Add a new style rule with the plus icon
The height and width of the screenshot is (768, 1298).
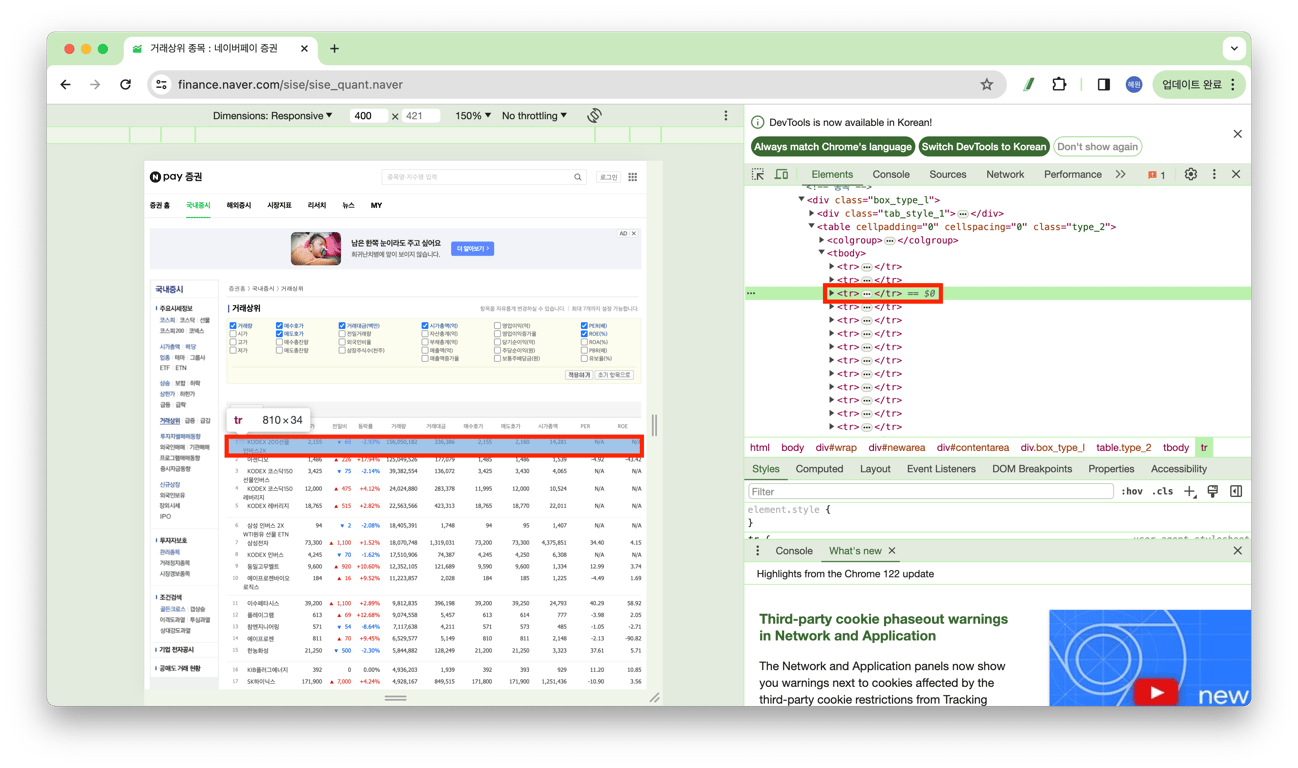coord(1189,492)
